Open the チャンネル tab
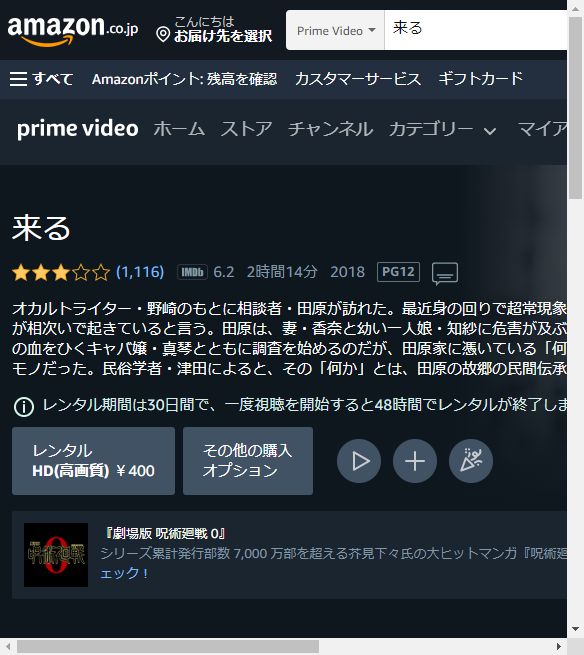584x655 pixels. tap(330, 129)
